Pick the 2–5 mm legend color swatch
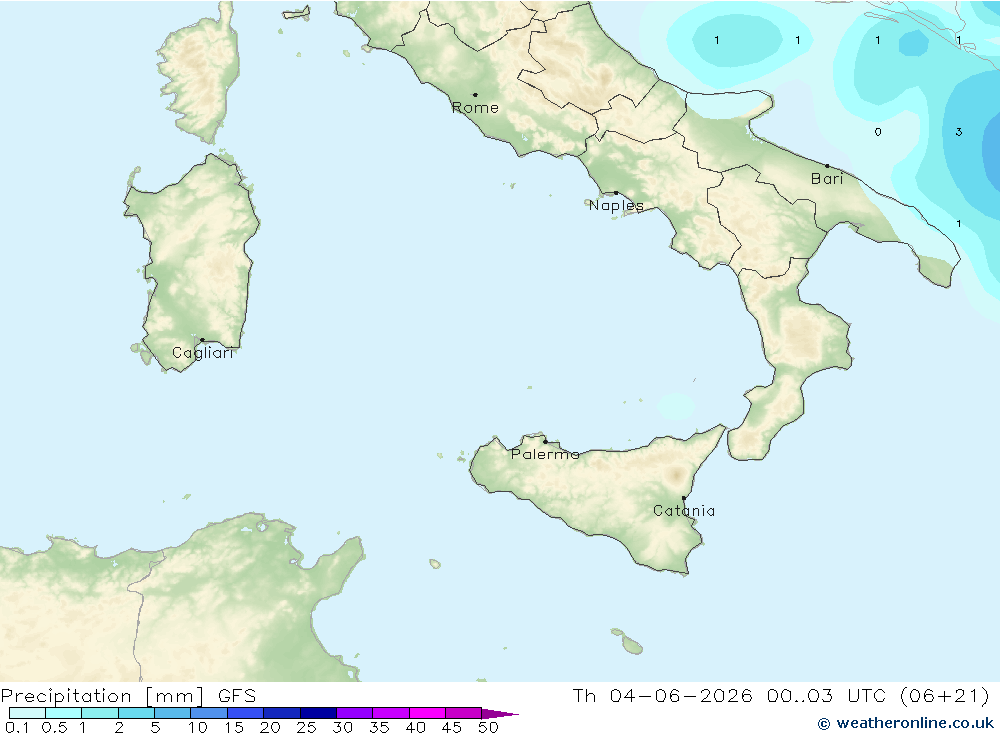This screenshot has height=733, width=1000. tap(136, 713)
